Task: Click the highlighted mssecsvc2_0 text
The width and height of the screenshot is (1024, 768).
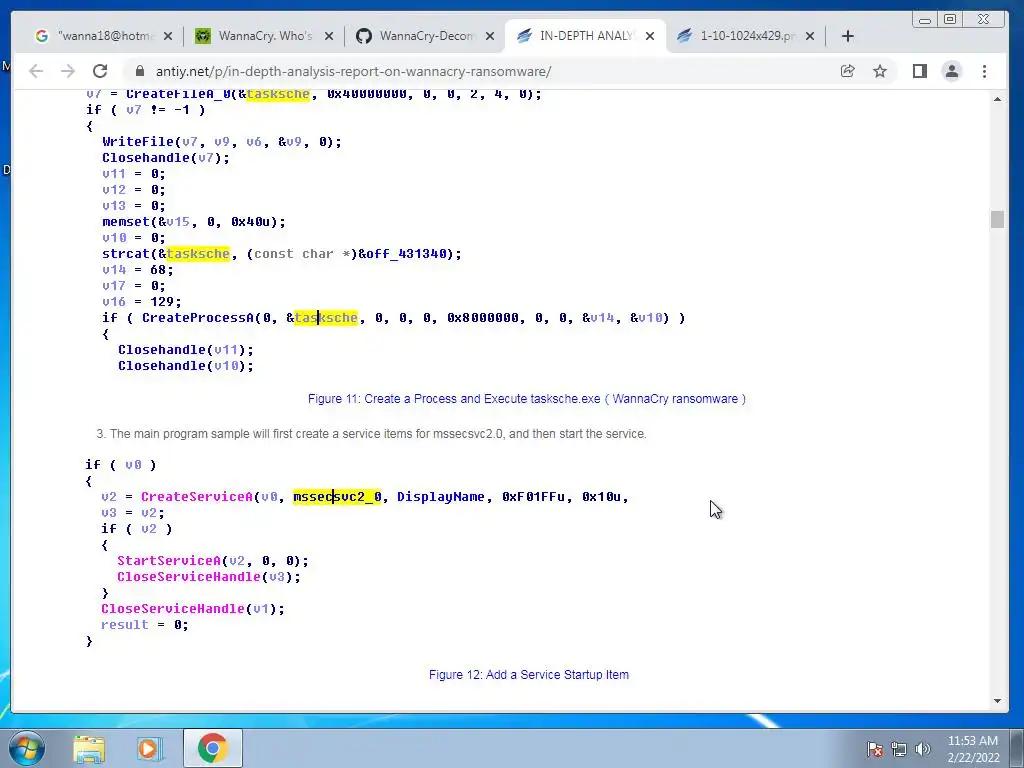Action: [337, 497]
